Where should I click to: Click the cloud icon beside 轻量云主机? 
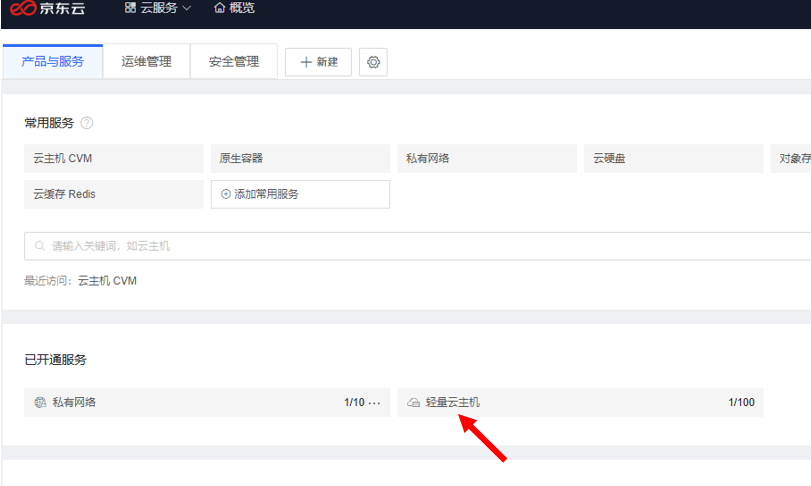point(413,402)
